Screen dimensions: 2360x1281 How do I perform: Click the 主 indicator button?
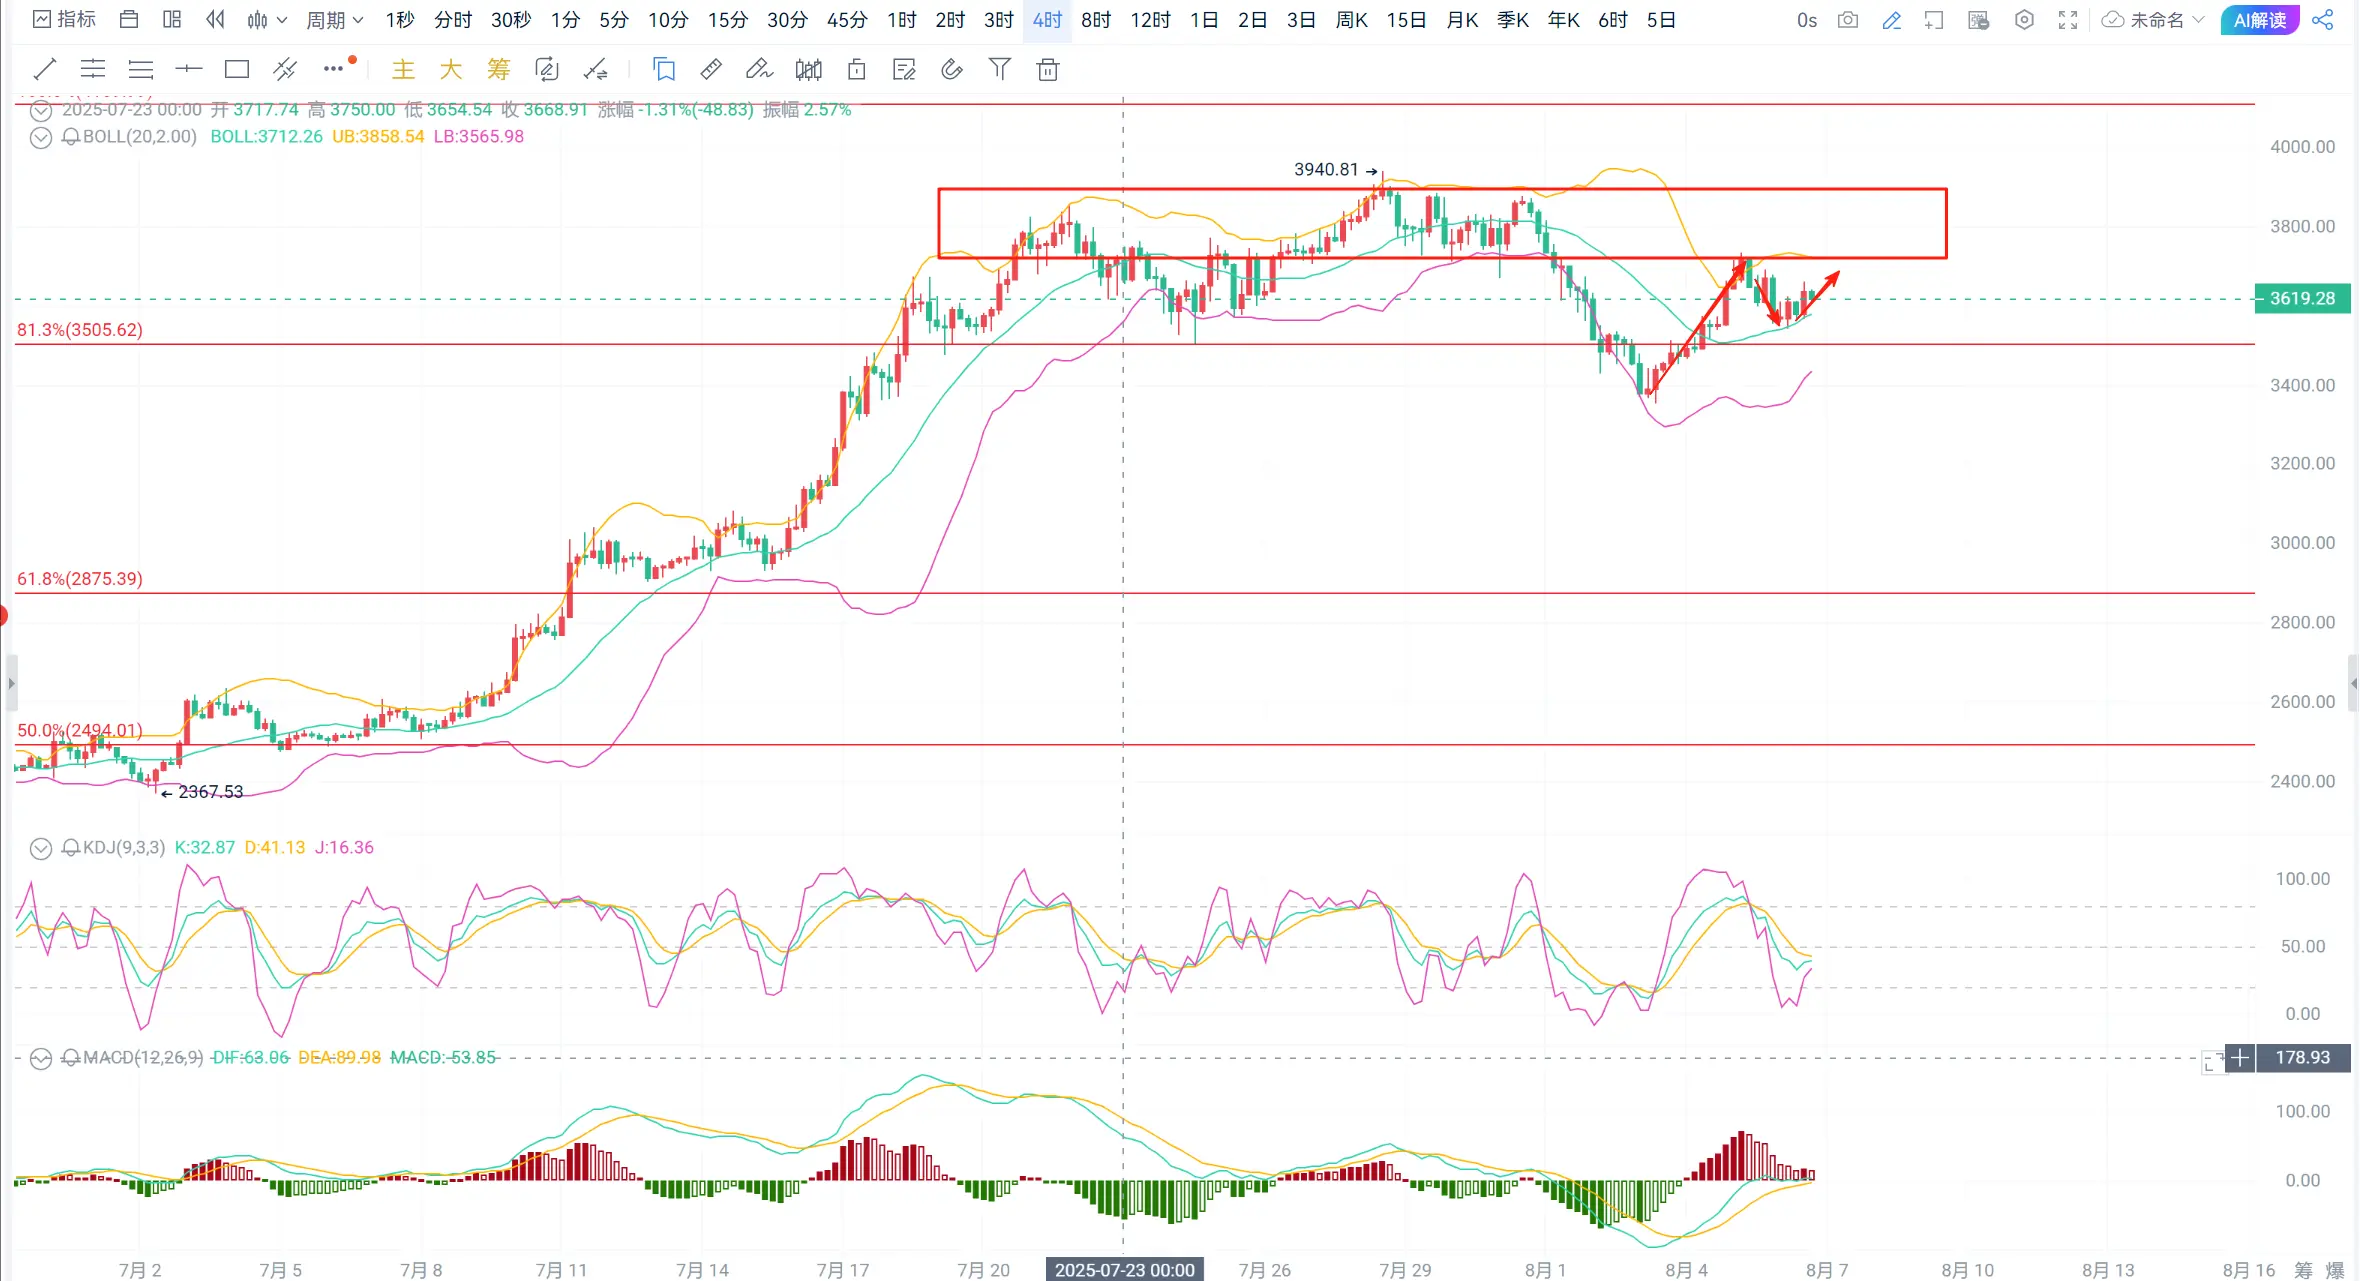[x=403, y=69]
